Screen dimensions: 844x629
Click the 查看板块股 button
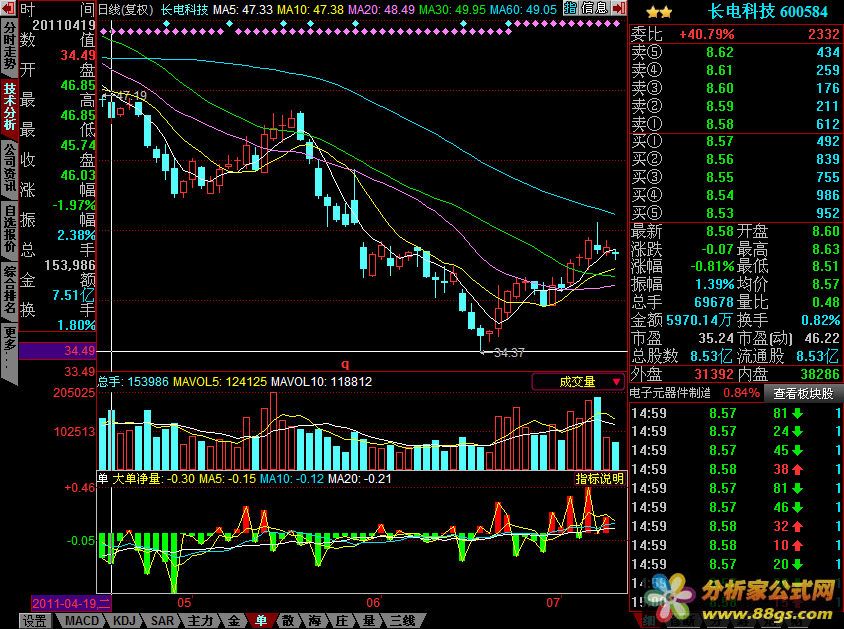pyautogui.click(x=803, y=394)
